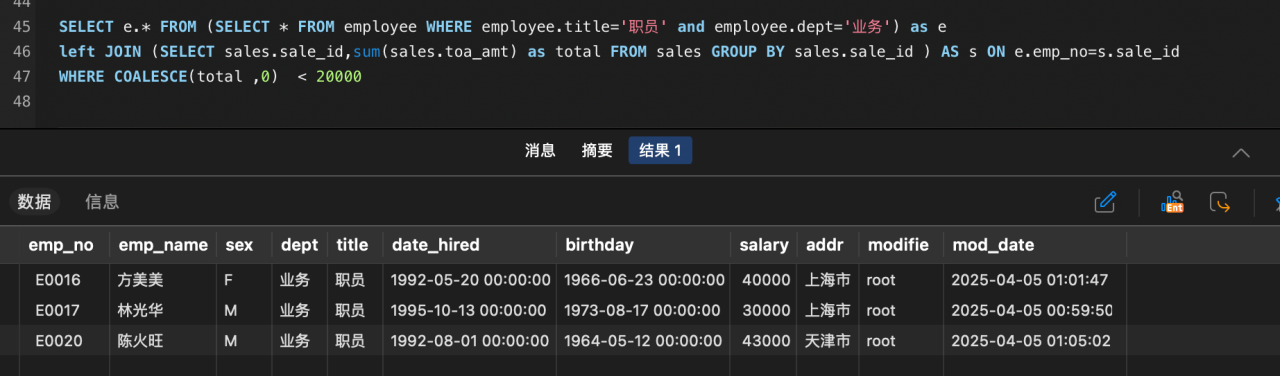The width and height of the screenshot is (1280, 376).
Task: Switch to the 信息 view
Action: click(102, 202)
